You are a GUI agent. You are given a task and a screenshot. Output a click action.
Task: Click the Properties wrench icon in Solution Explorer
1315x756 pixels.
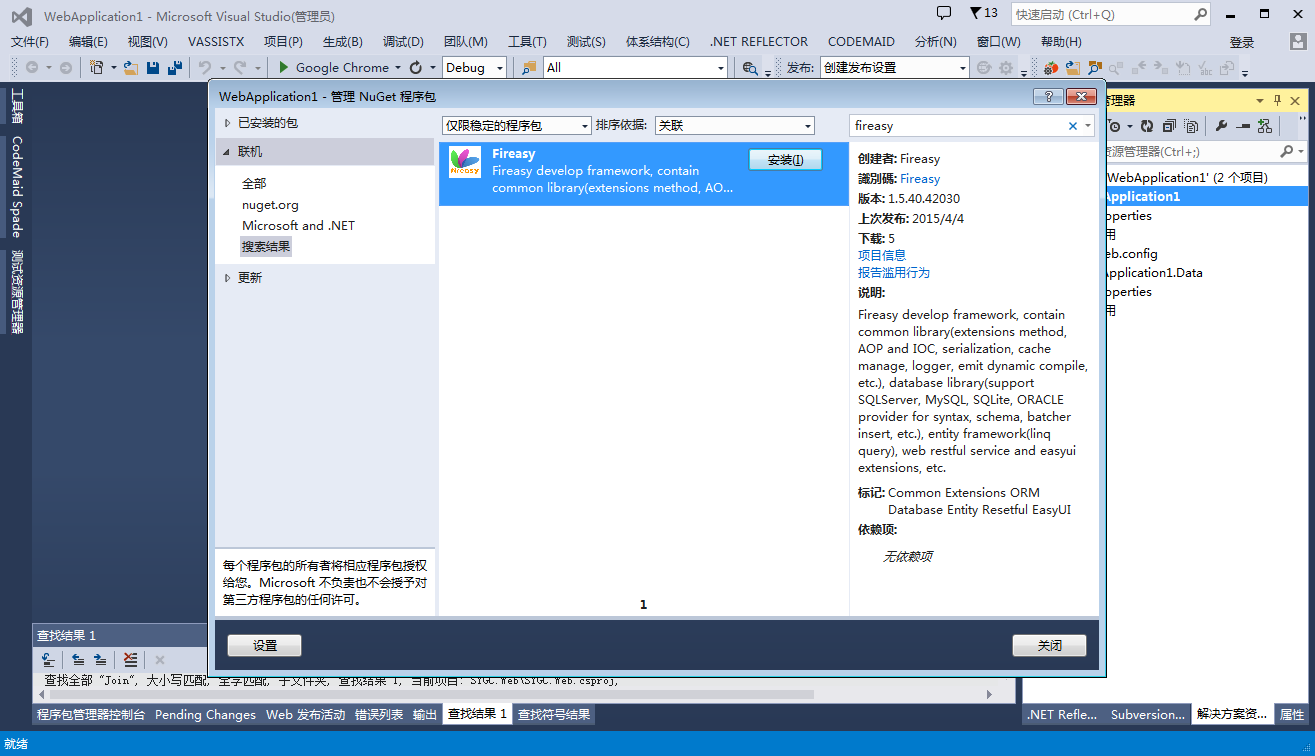[x=1221, y=126]
